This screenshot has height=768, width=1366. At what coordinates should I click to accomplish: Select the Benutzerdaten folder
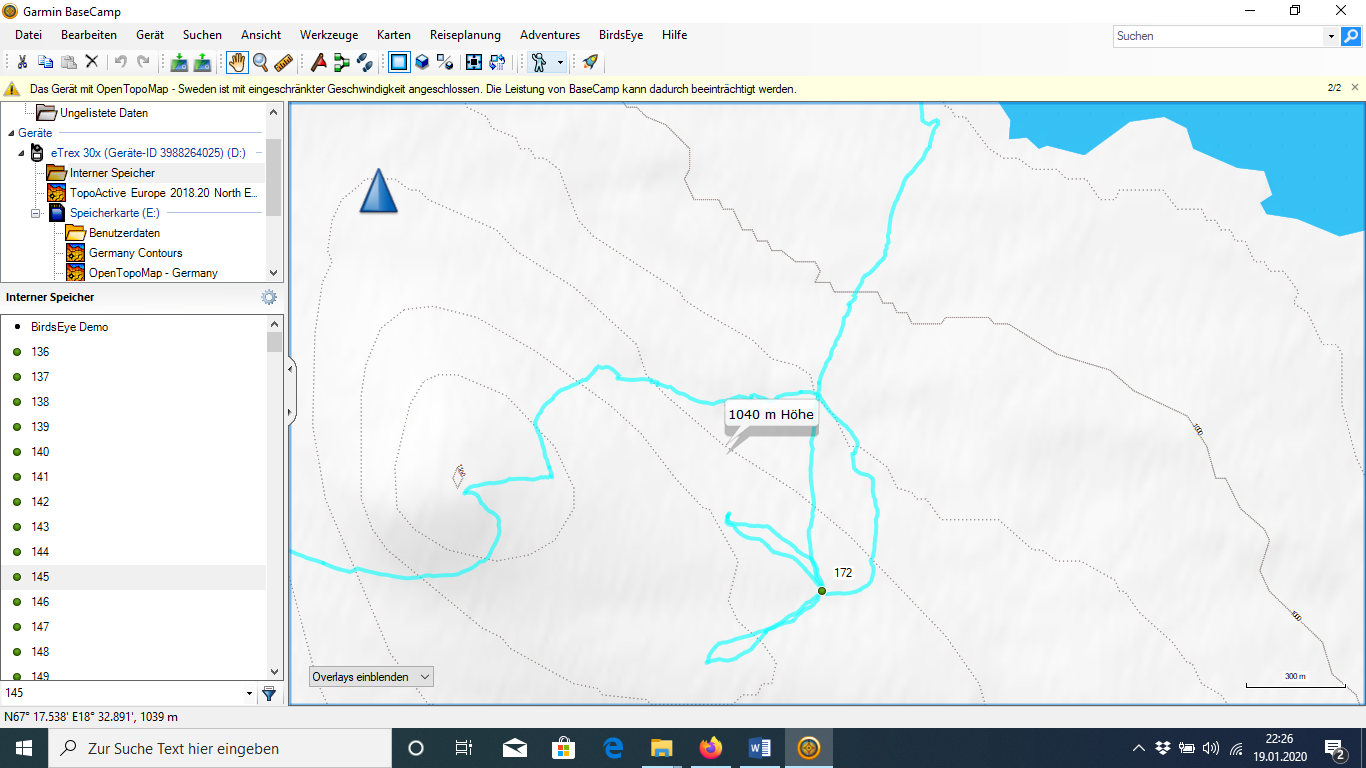[x=124, y=233]
